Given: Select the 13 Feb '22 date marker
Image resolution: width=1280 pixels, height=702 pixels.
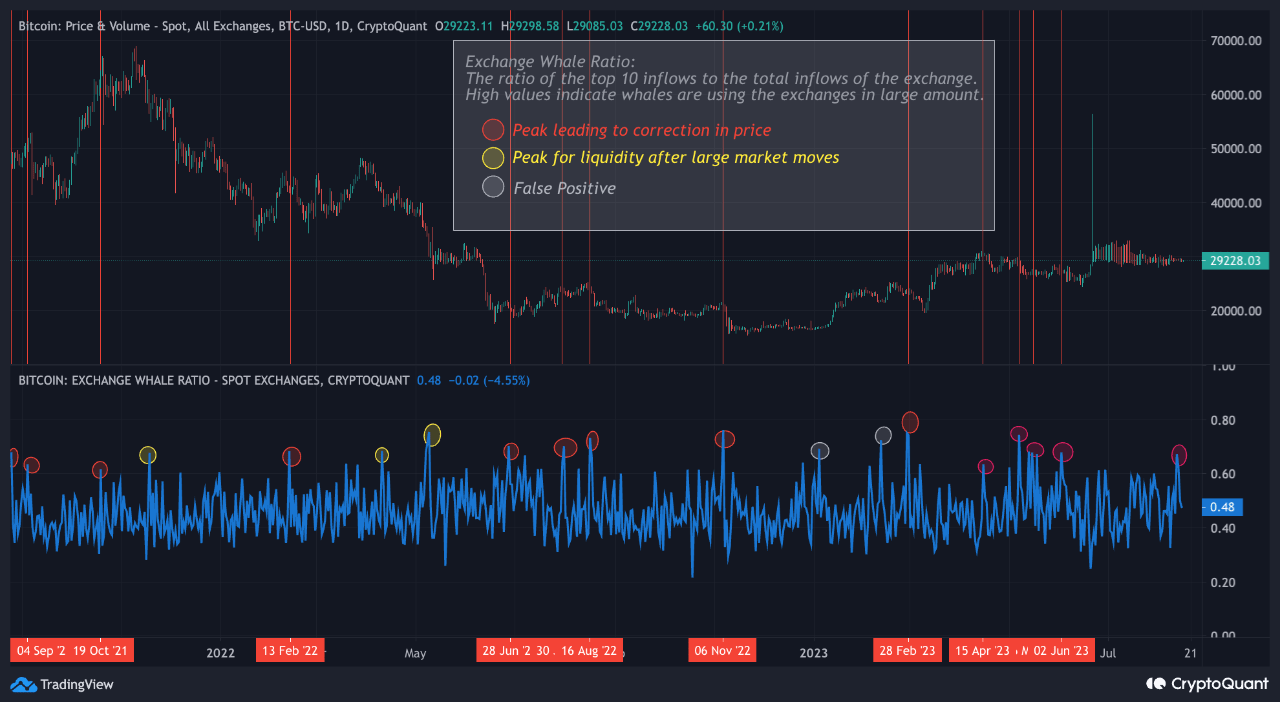Looking at the screenshot, I should 291,650.
